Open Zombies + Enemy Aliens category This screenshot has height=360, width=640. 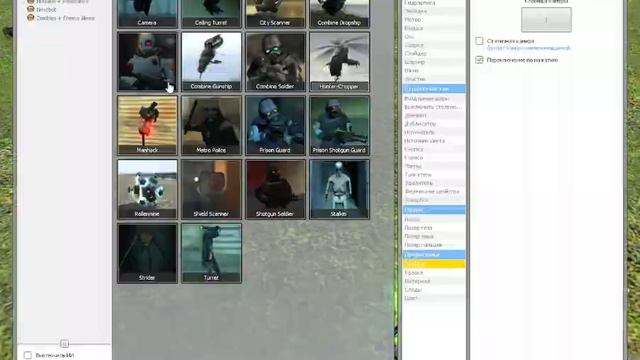[65, 18]
